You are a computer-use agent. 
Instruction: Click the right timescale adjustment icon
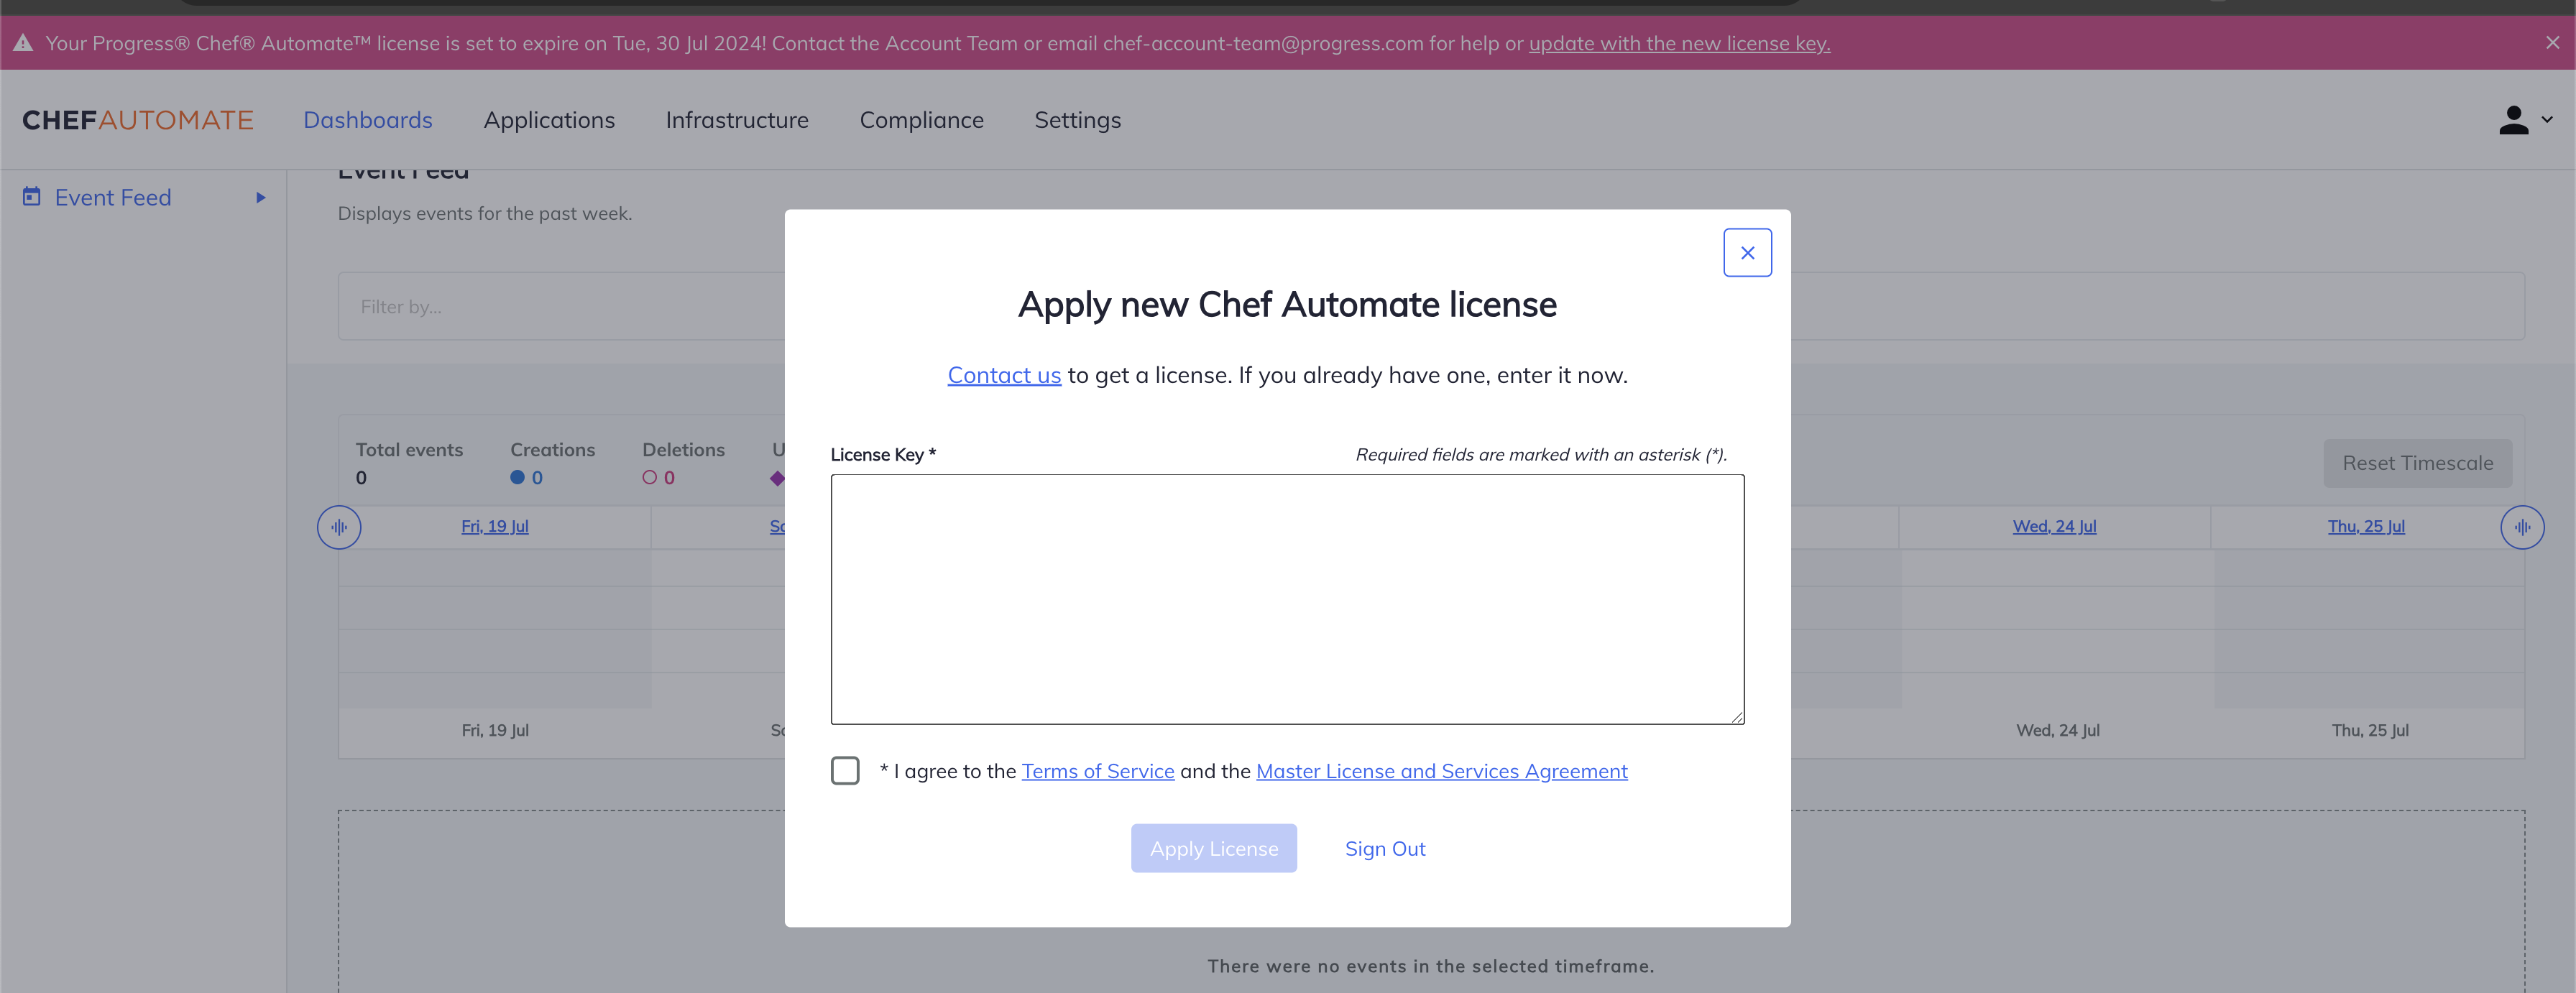pyautogui.click(x=2523, y=527)
